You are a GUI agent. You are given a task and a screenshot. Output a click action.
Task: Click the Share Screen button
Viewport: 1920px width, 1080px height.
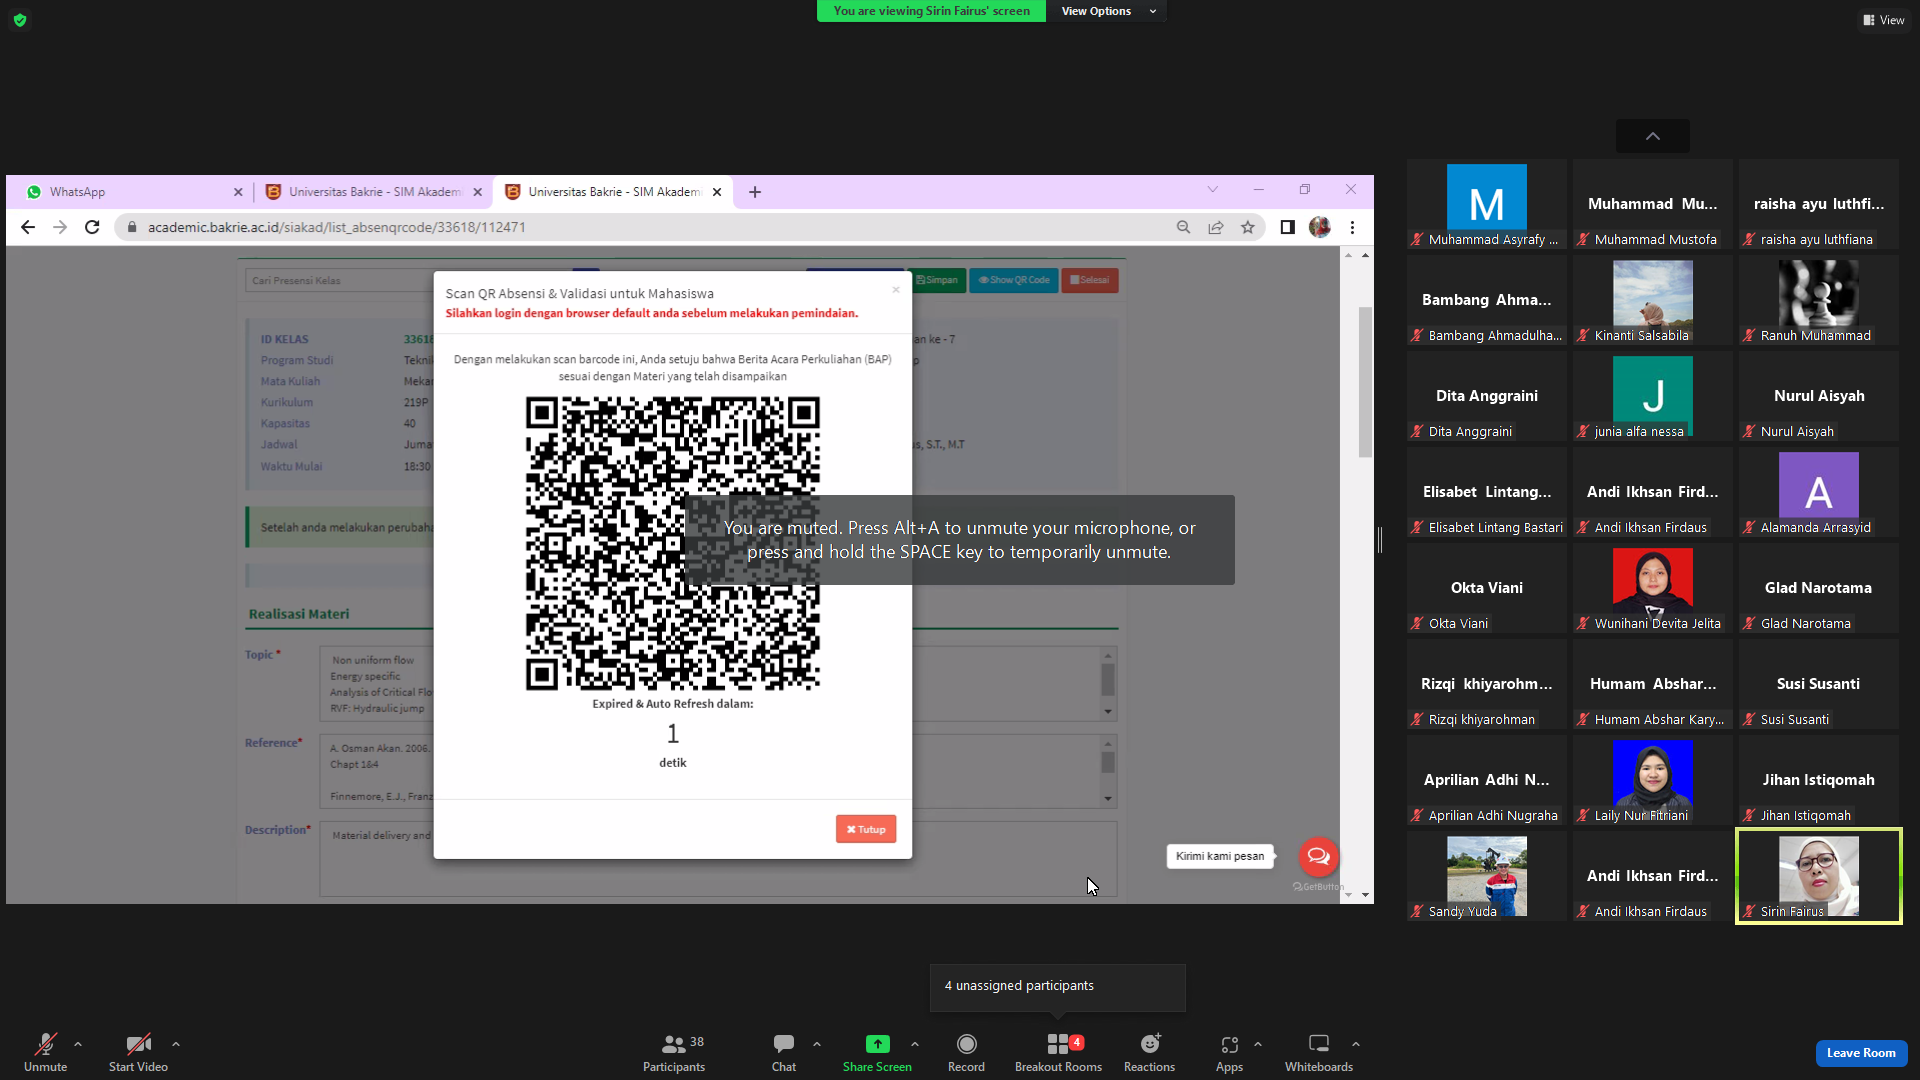click(877, 1052)
